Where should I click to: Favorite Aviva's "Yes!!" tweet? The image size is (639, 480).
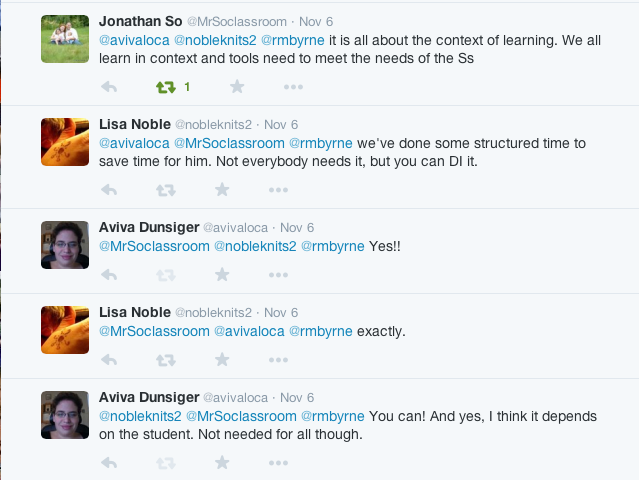tap(222, 275)
